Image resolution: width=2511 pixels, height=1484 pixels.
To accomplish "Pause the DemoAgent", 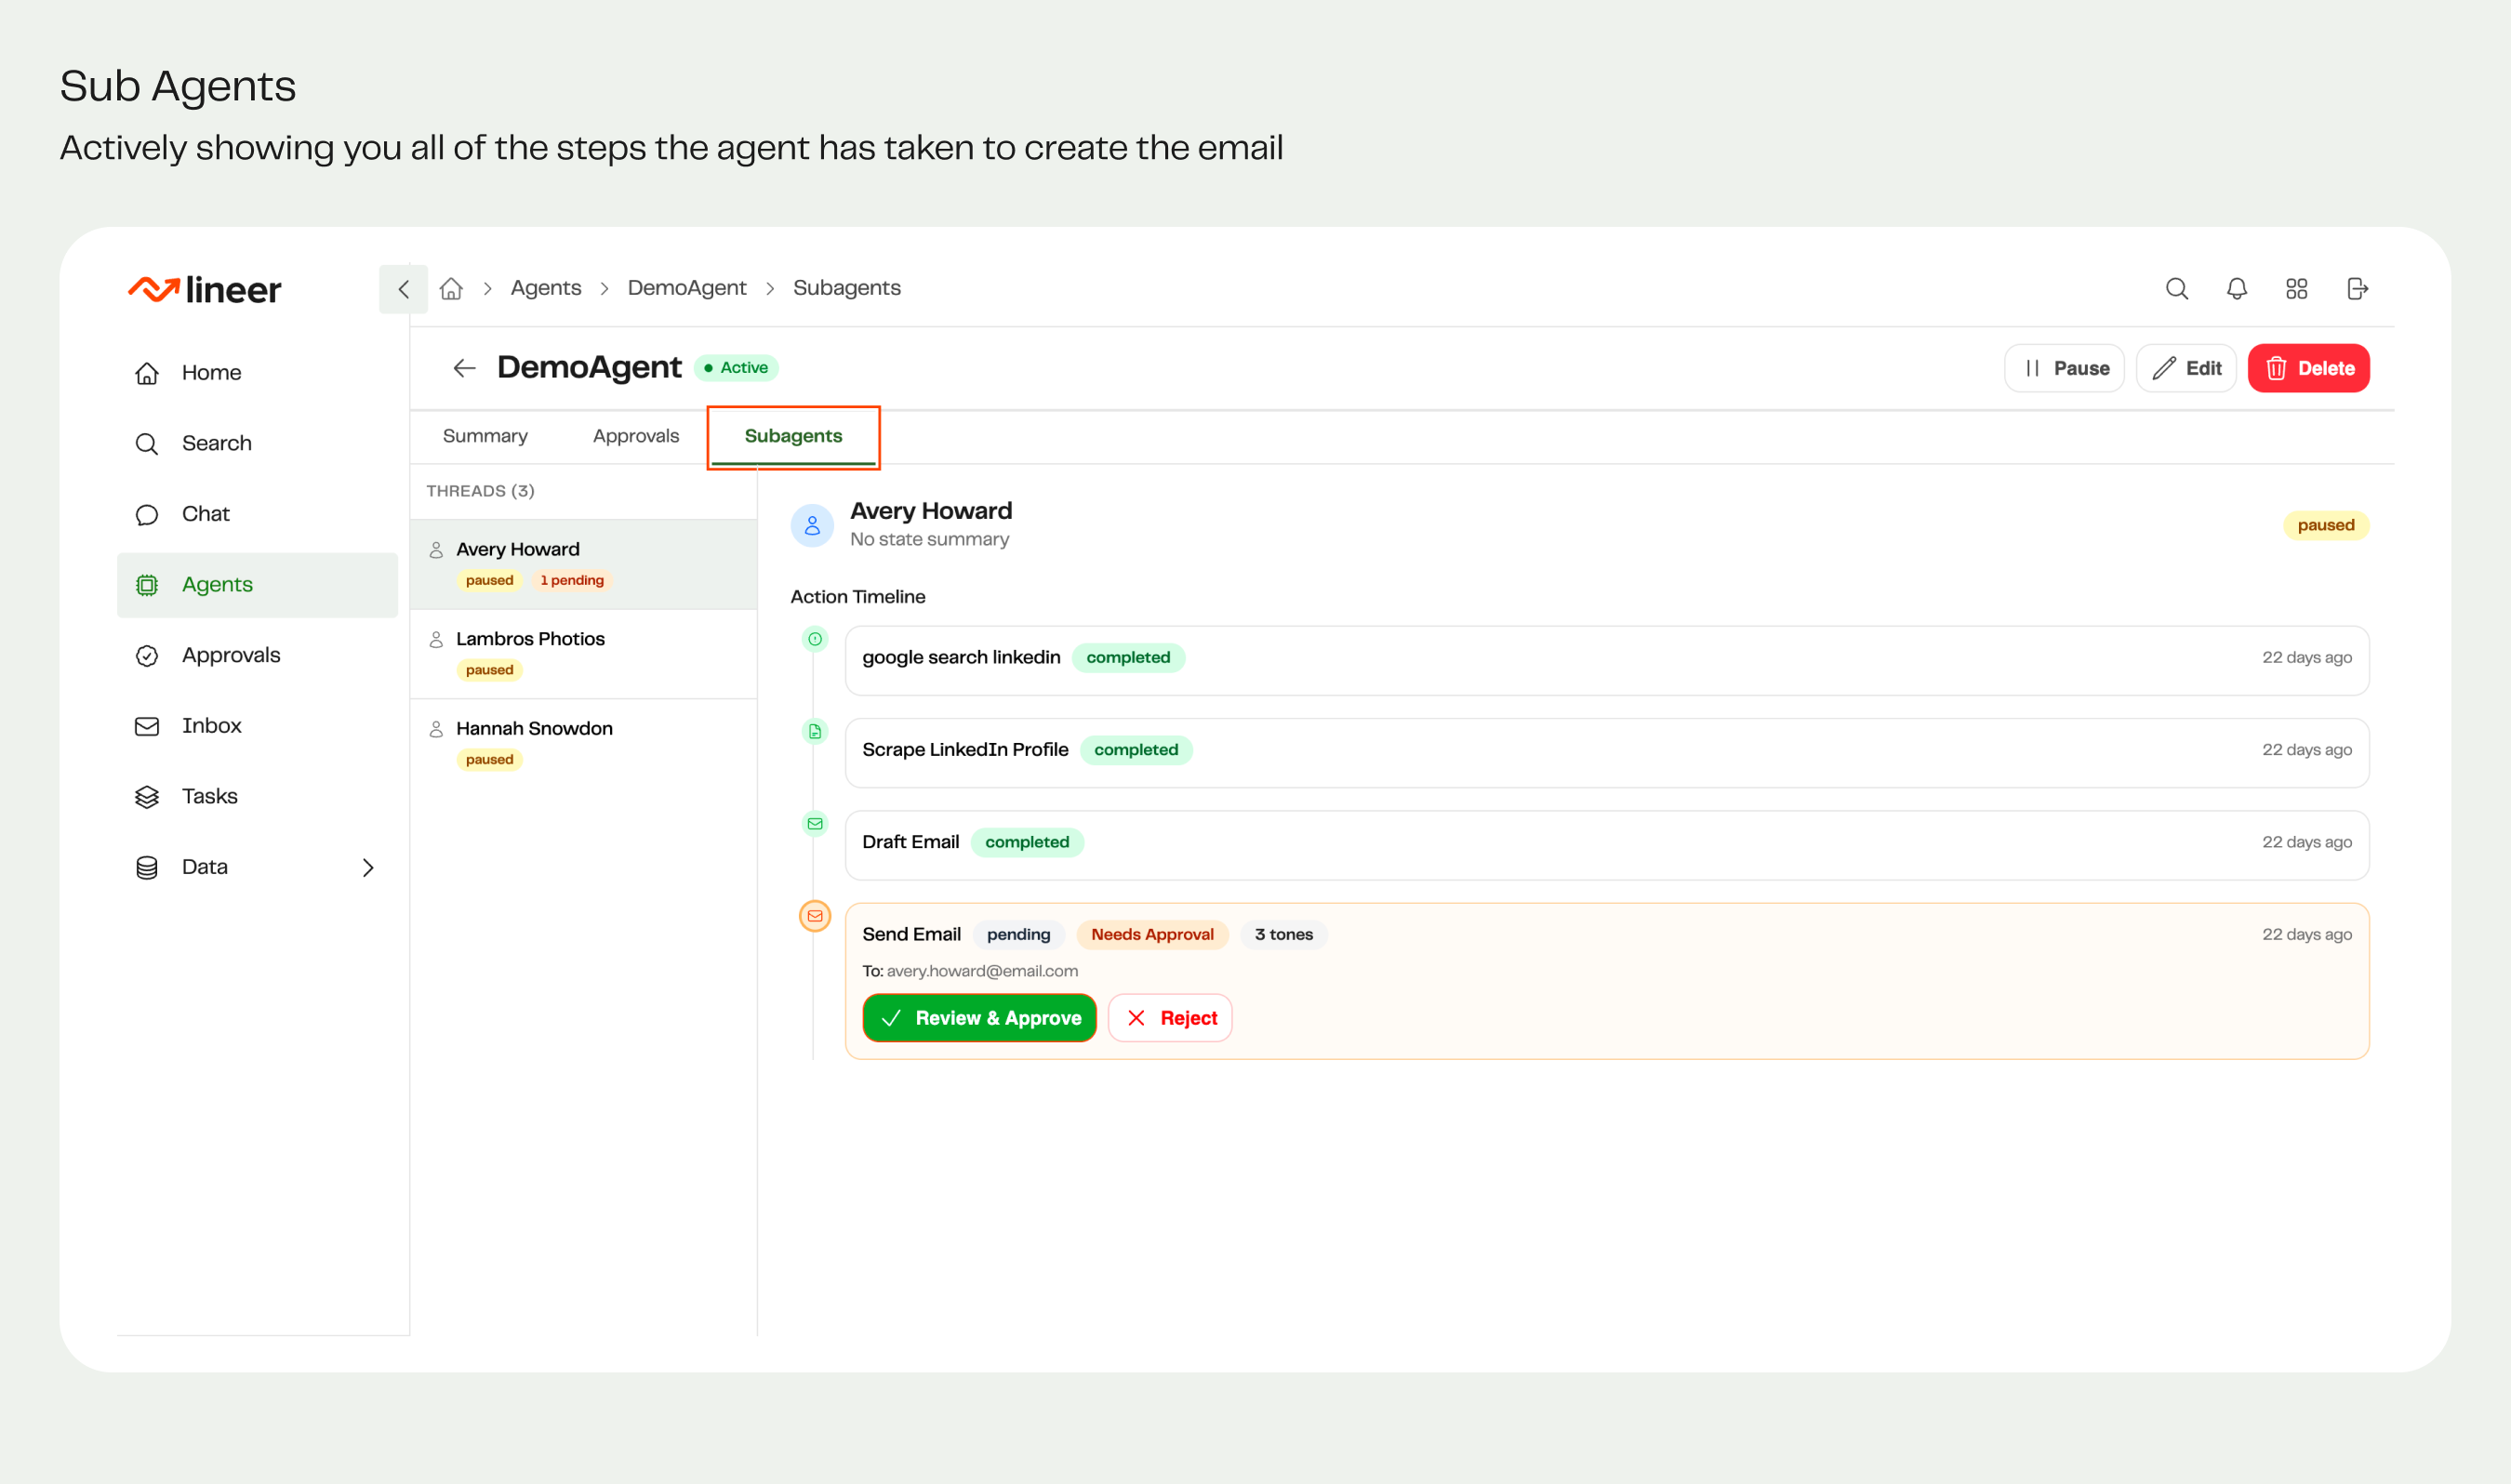I will [2064, 368].
